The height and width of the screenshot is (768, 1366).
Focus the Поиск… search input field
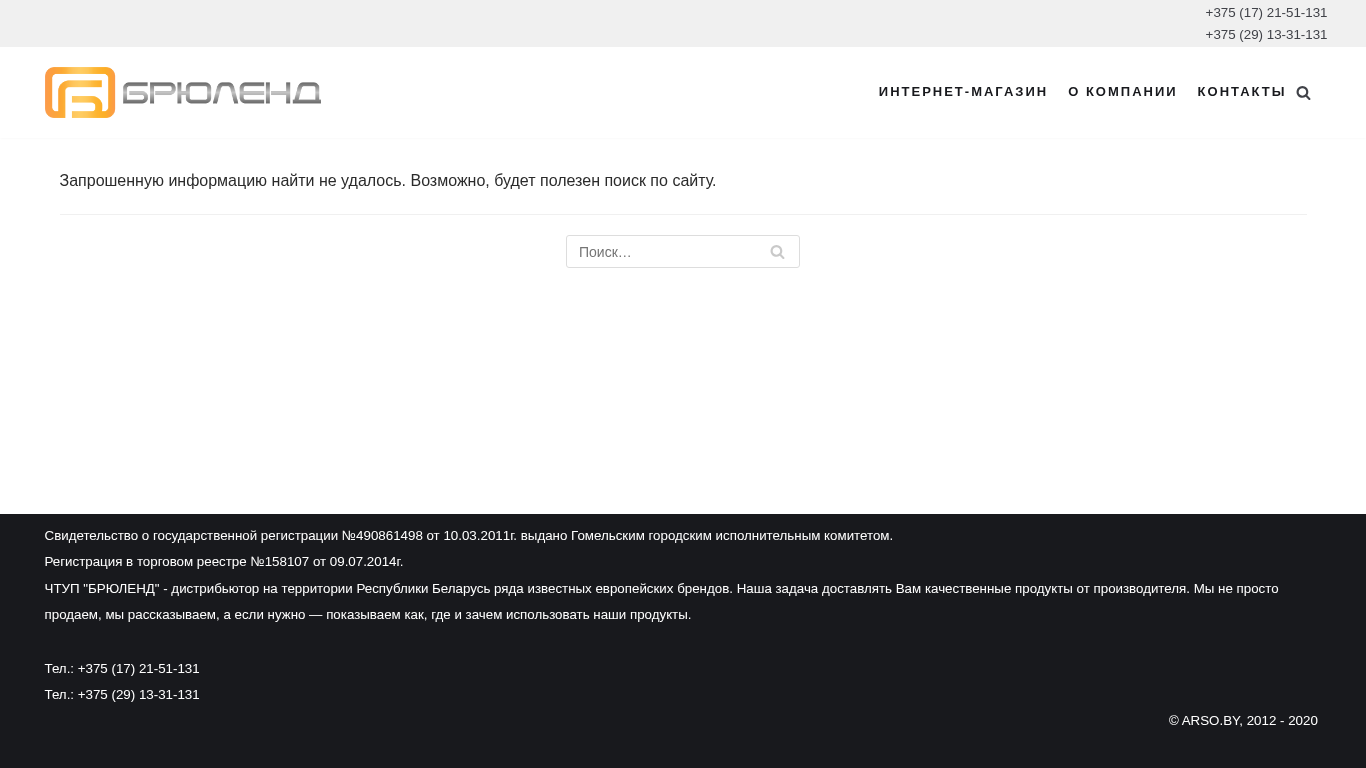(683, 252)
